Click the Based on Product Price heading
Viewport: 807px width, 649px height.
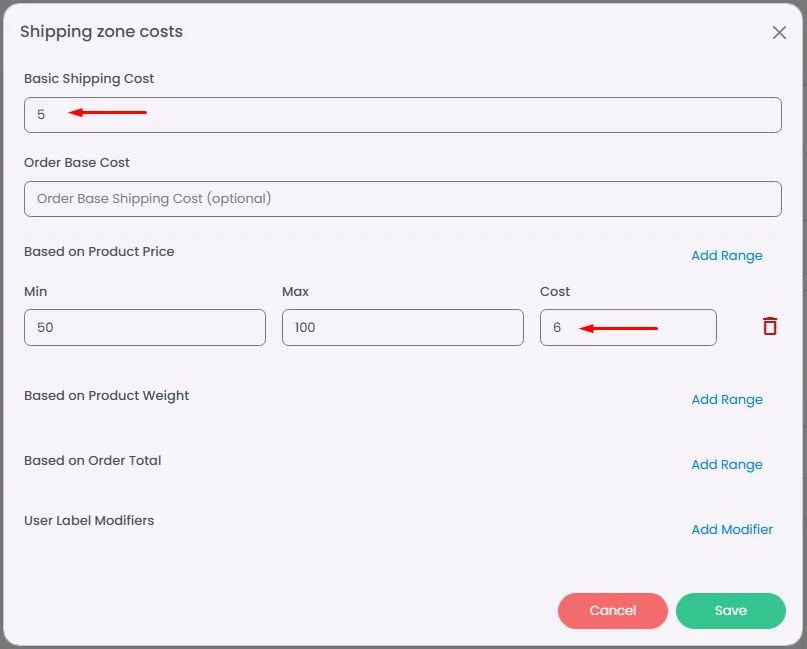[99, 252]
